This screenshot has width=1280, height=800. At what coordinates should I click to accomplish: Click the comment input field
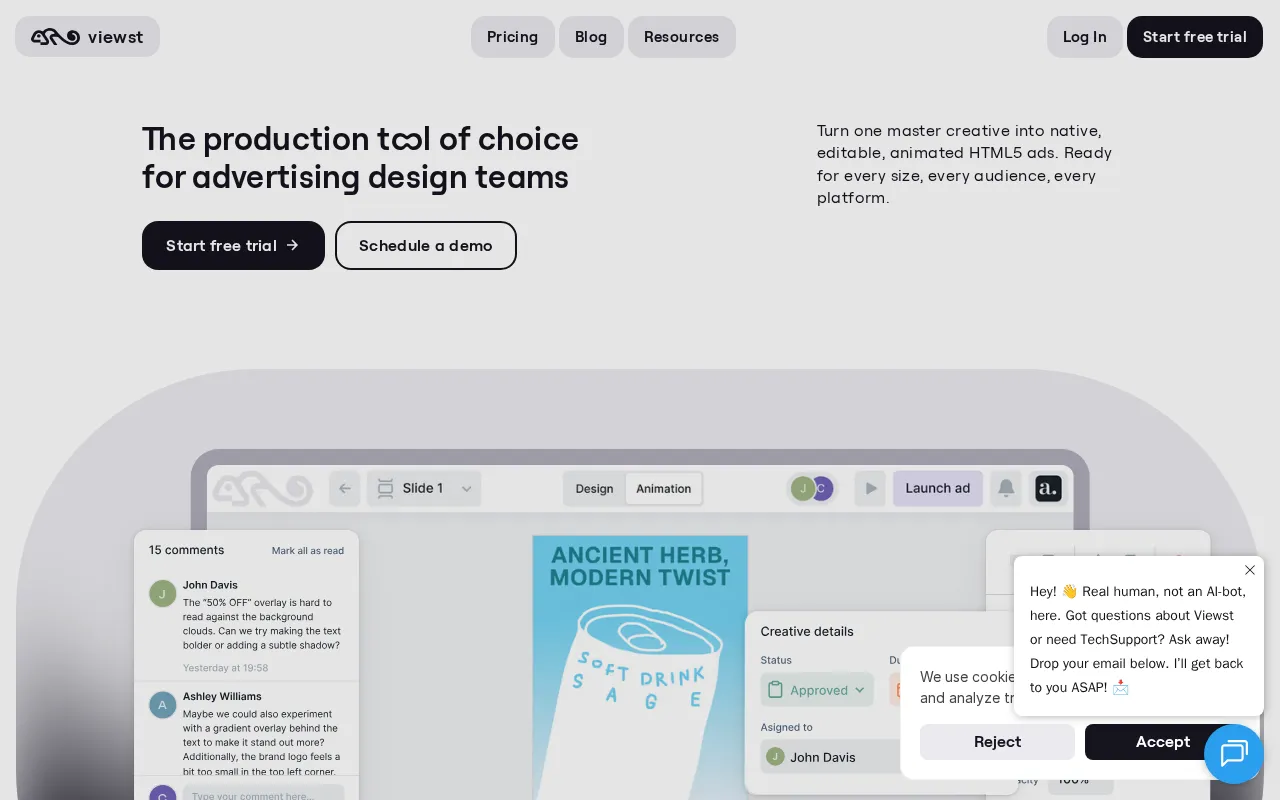264,794
